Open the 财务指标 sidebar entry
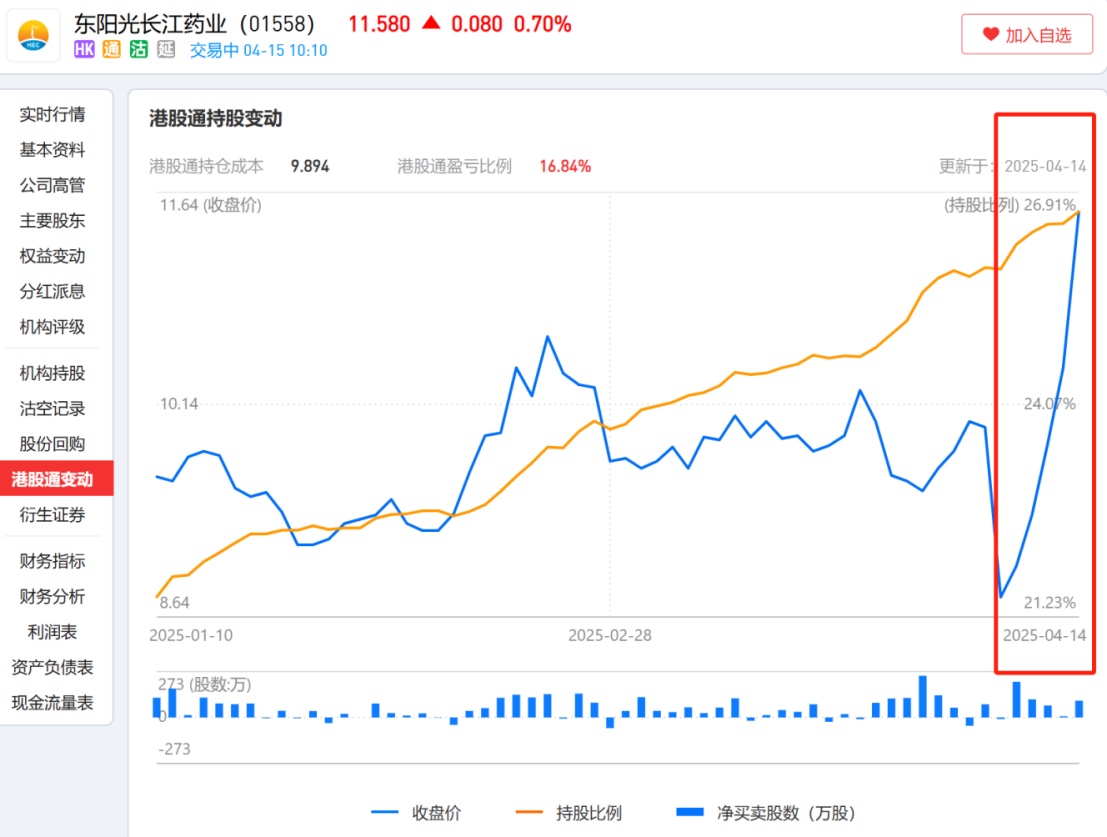This screenshot has width=1107, height=837. point(52,561)
